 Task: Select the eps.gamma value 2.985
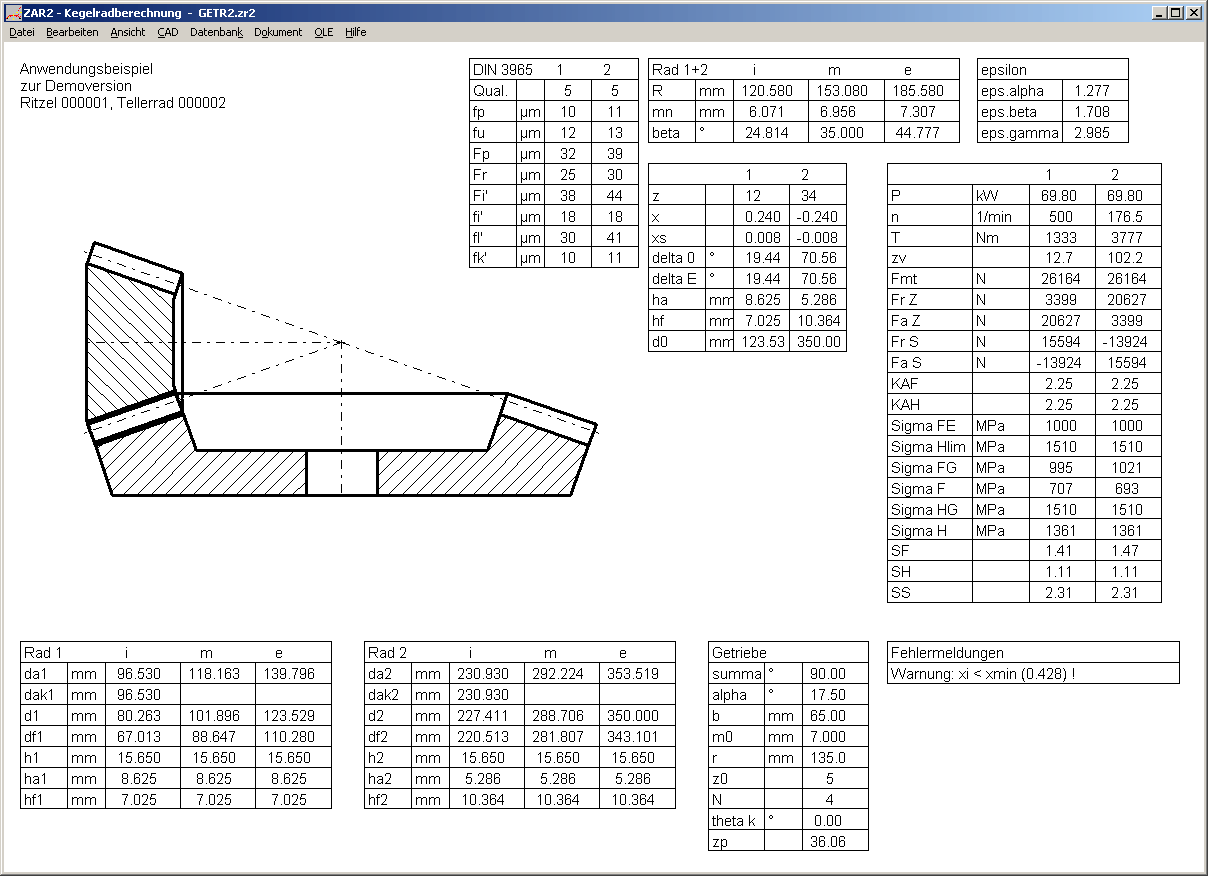pos(1094,133)
